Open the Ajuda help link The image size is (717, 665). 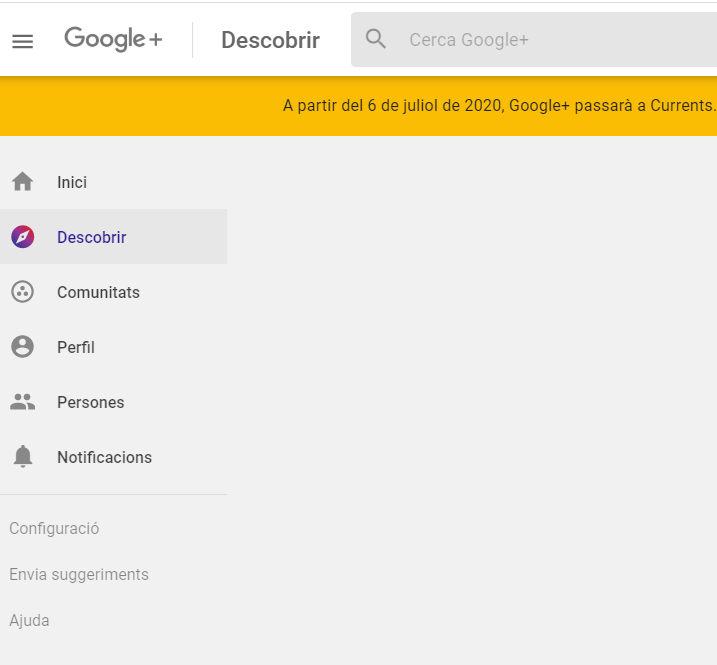tap(29, 621)
